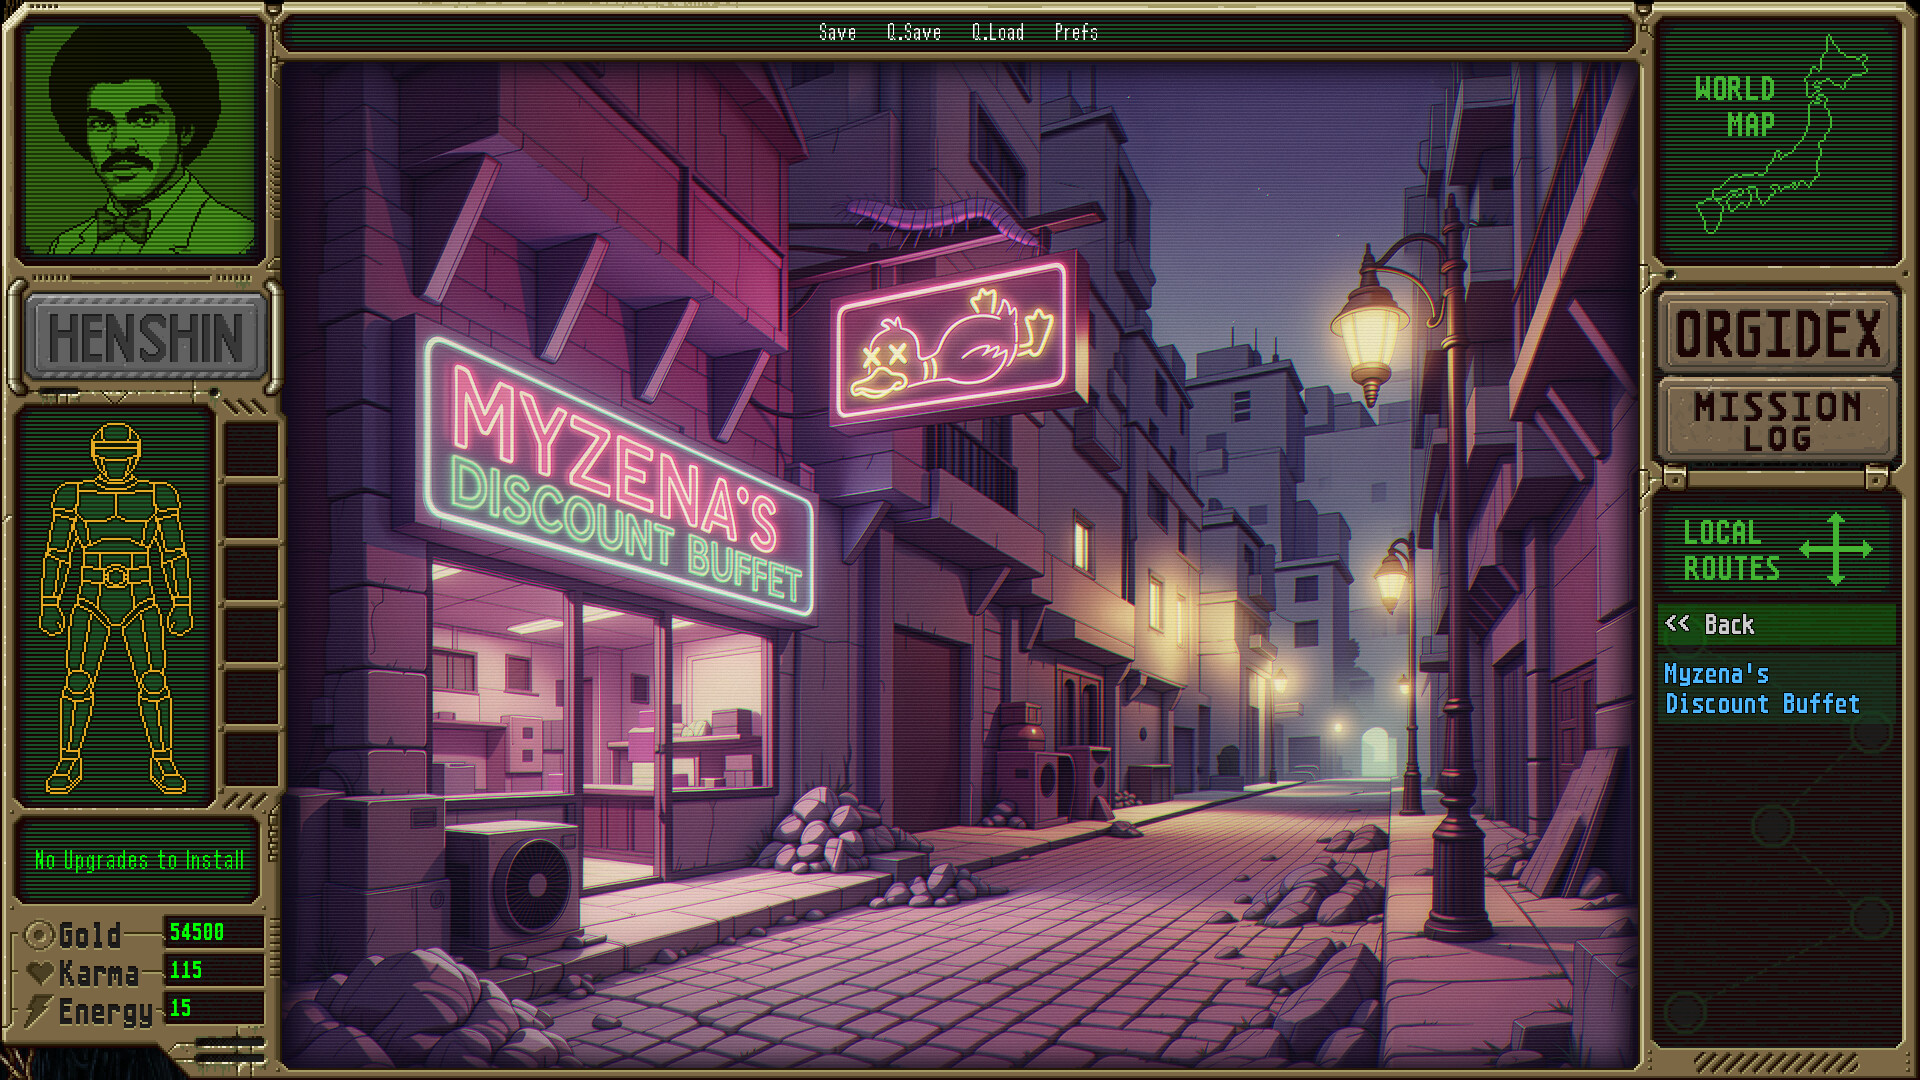
Task: Go back via the Back option
Action: point(1776,625)
